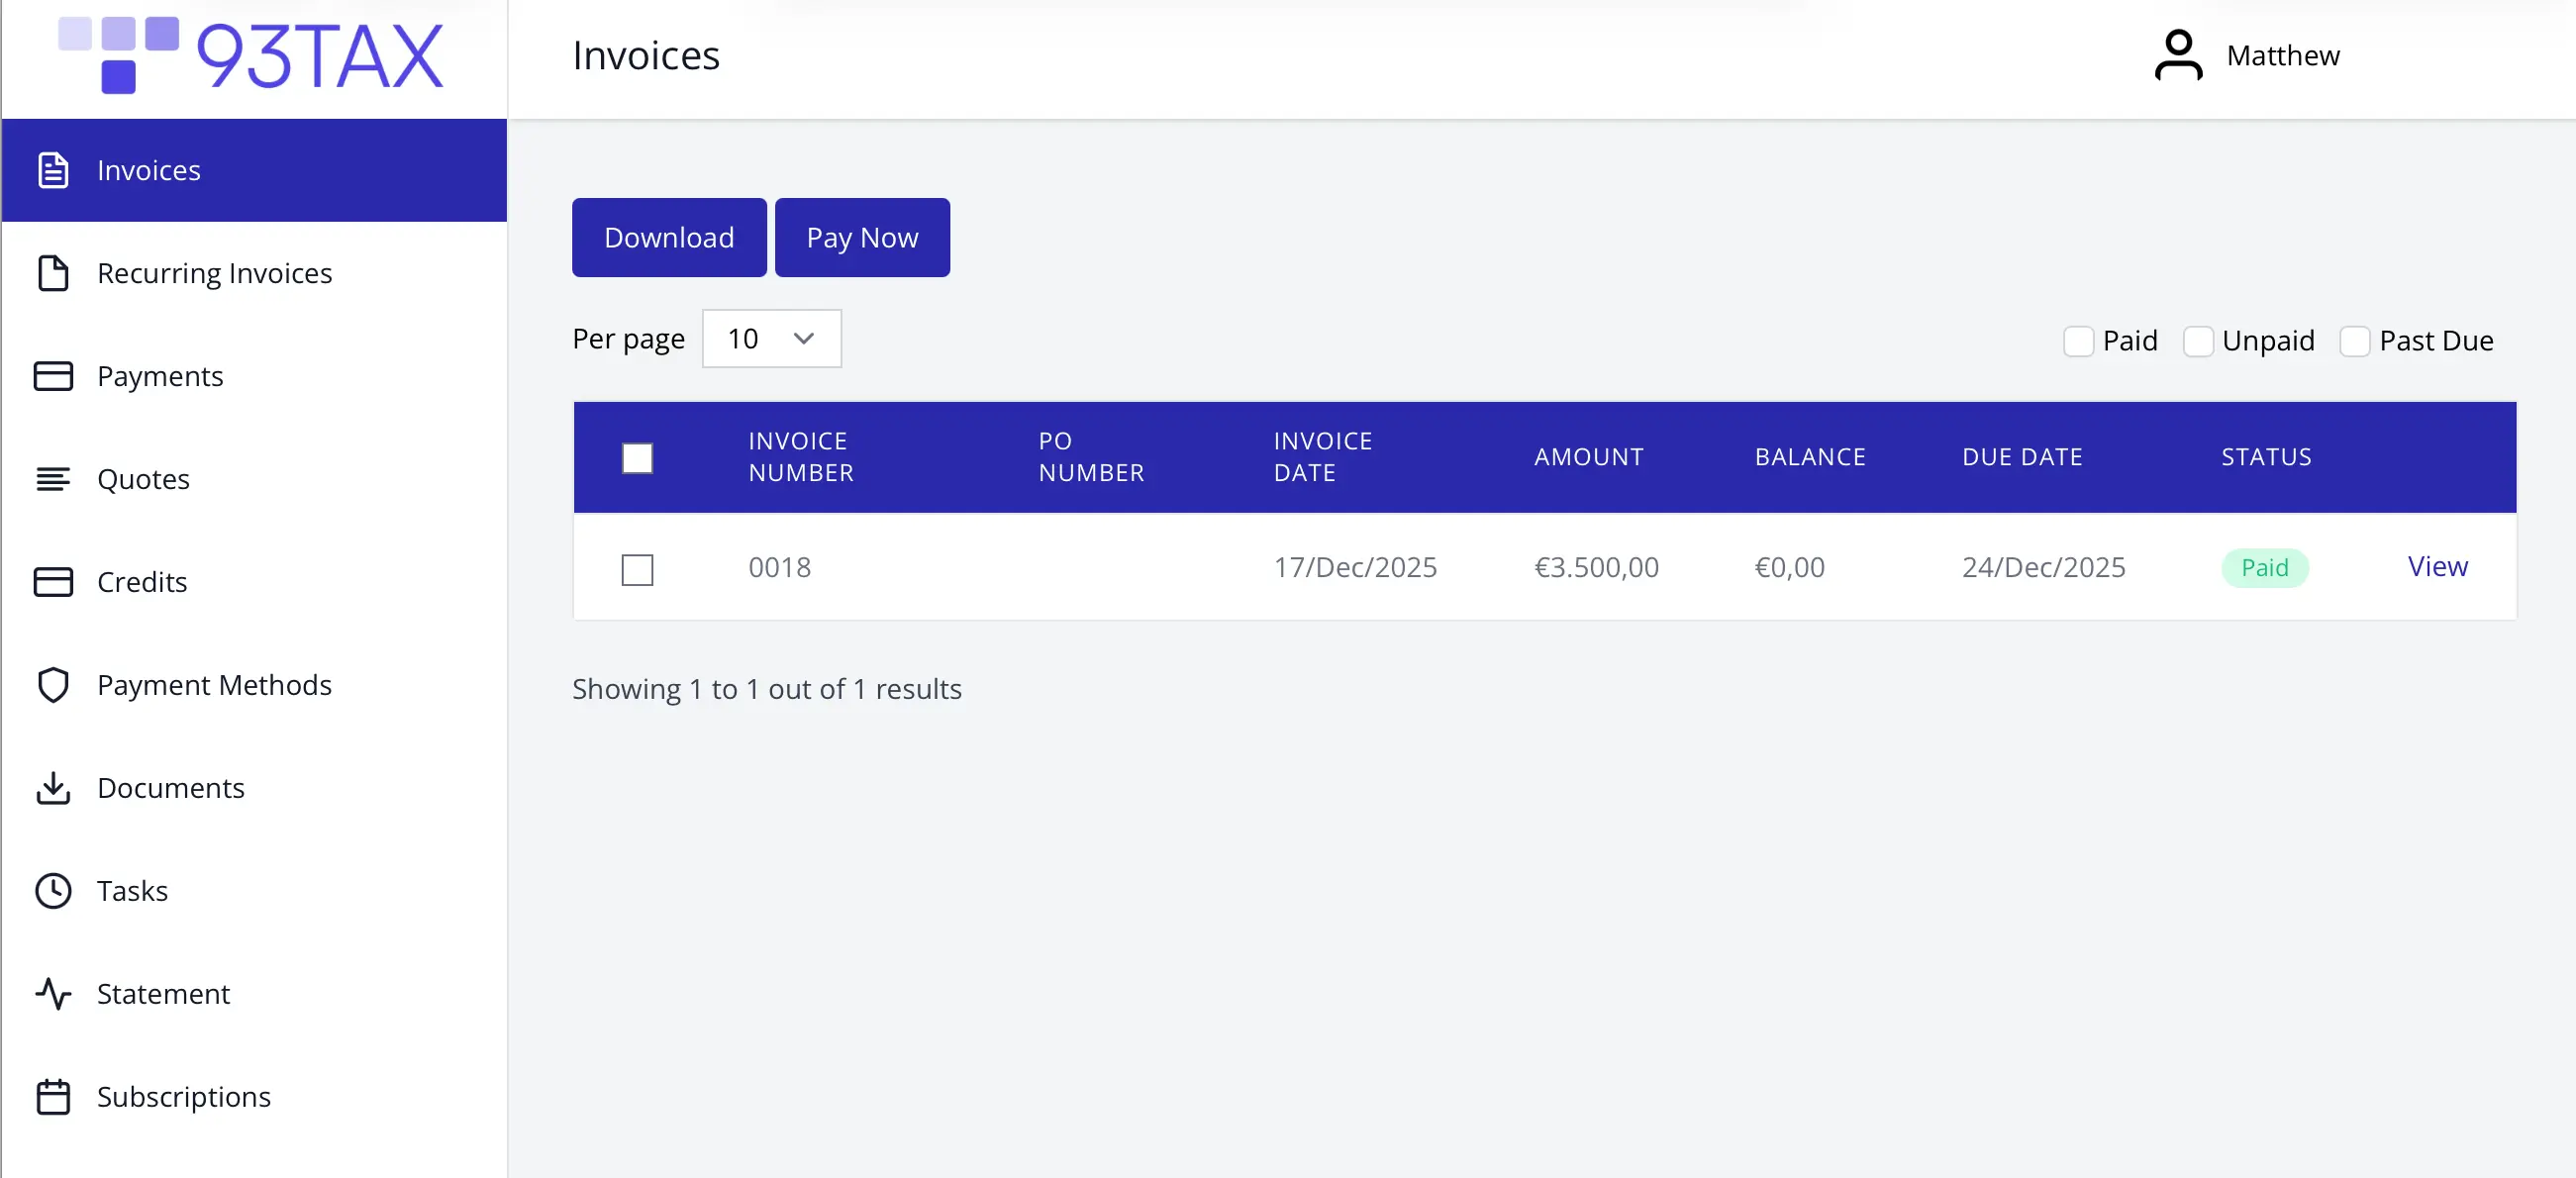Image resolution: width=2576 pixels, height=1178 pixels.
Task: Open Documents via the download icon
Action: (x=53, y=787)
